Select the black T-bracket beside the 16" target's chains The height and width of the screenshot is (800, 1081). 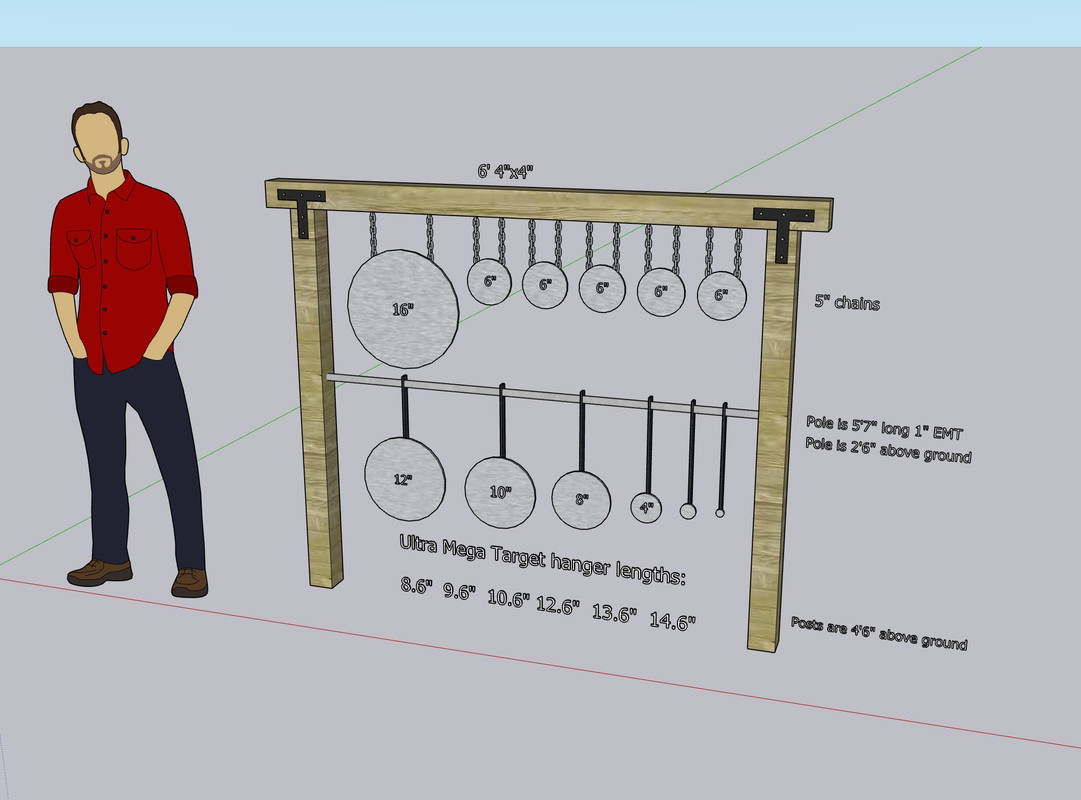[302, 212]
